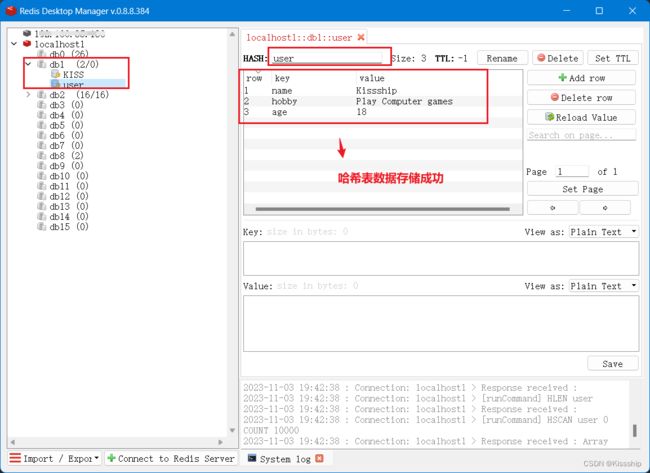Click the Search on page input field
The height and width of the screenshot is (473, 650).
(582, 135)
